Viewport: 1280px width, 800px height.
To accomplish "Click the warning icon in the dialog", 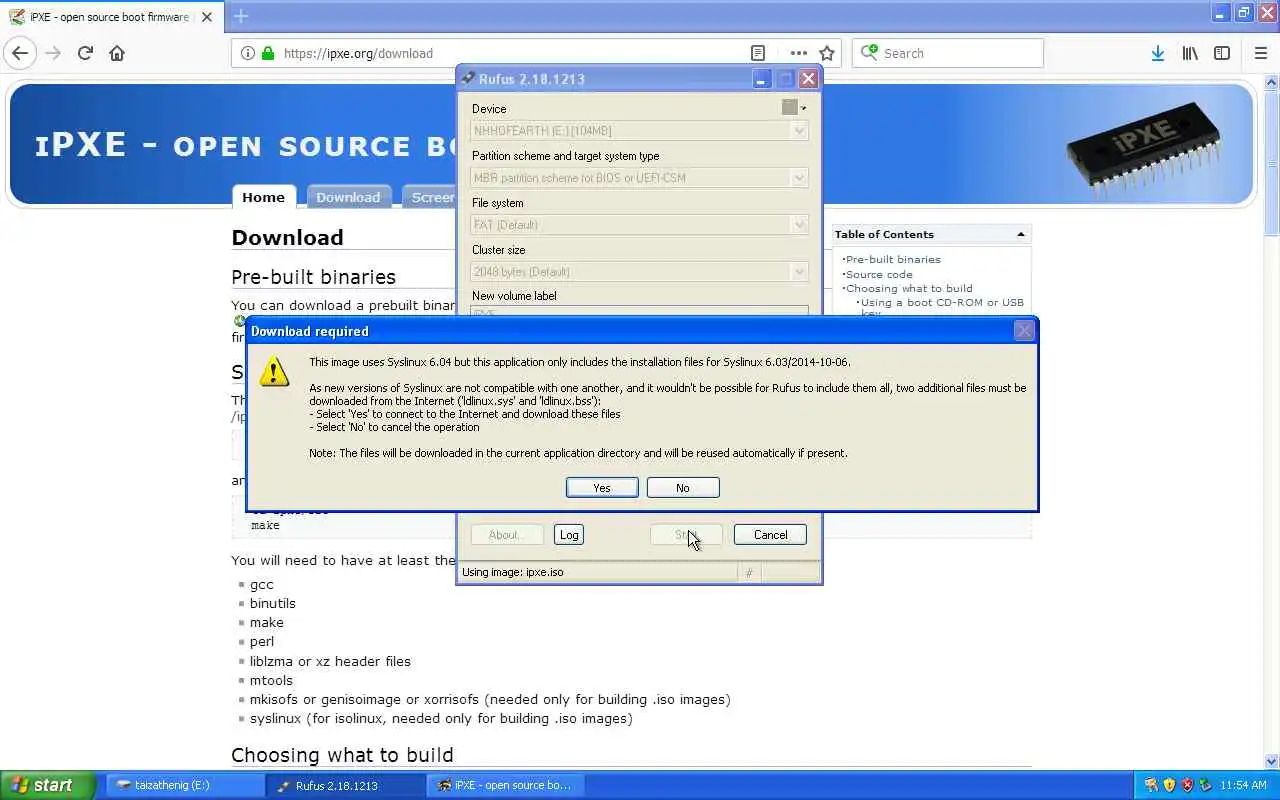I will point(274,372).
